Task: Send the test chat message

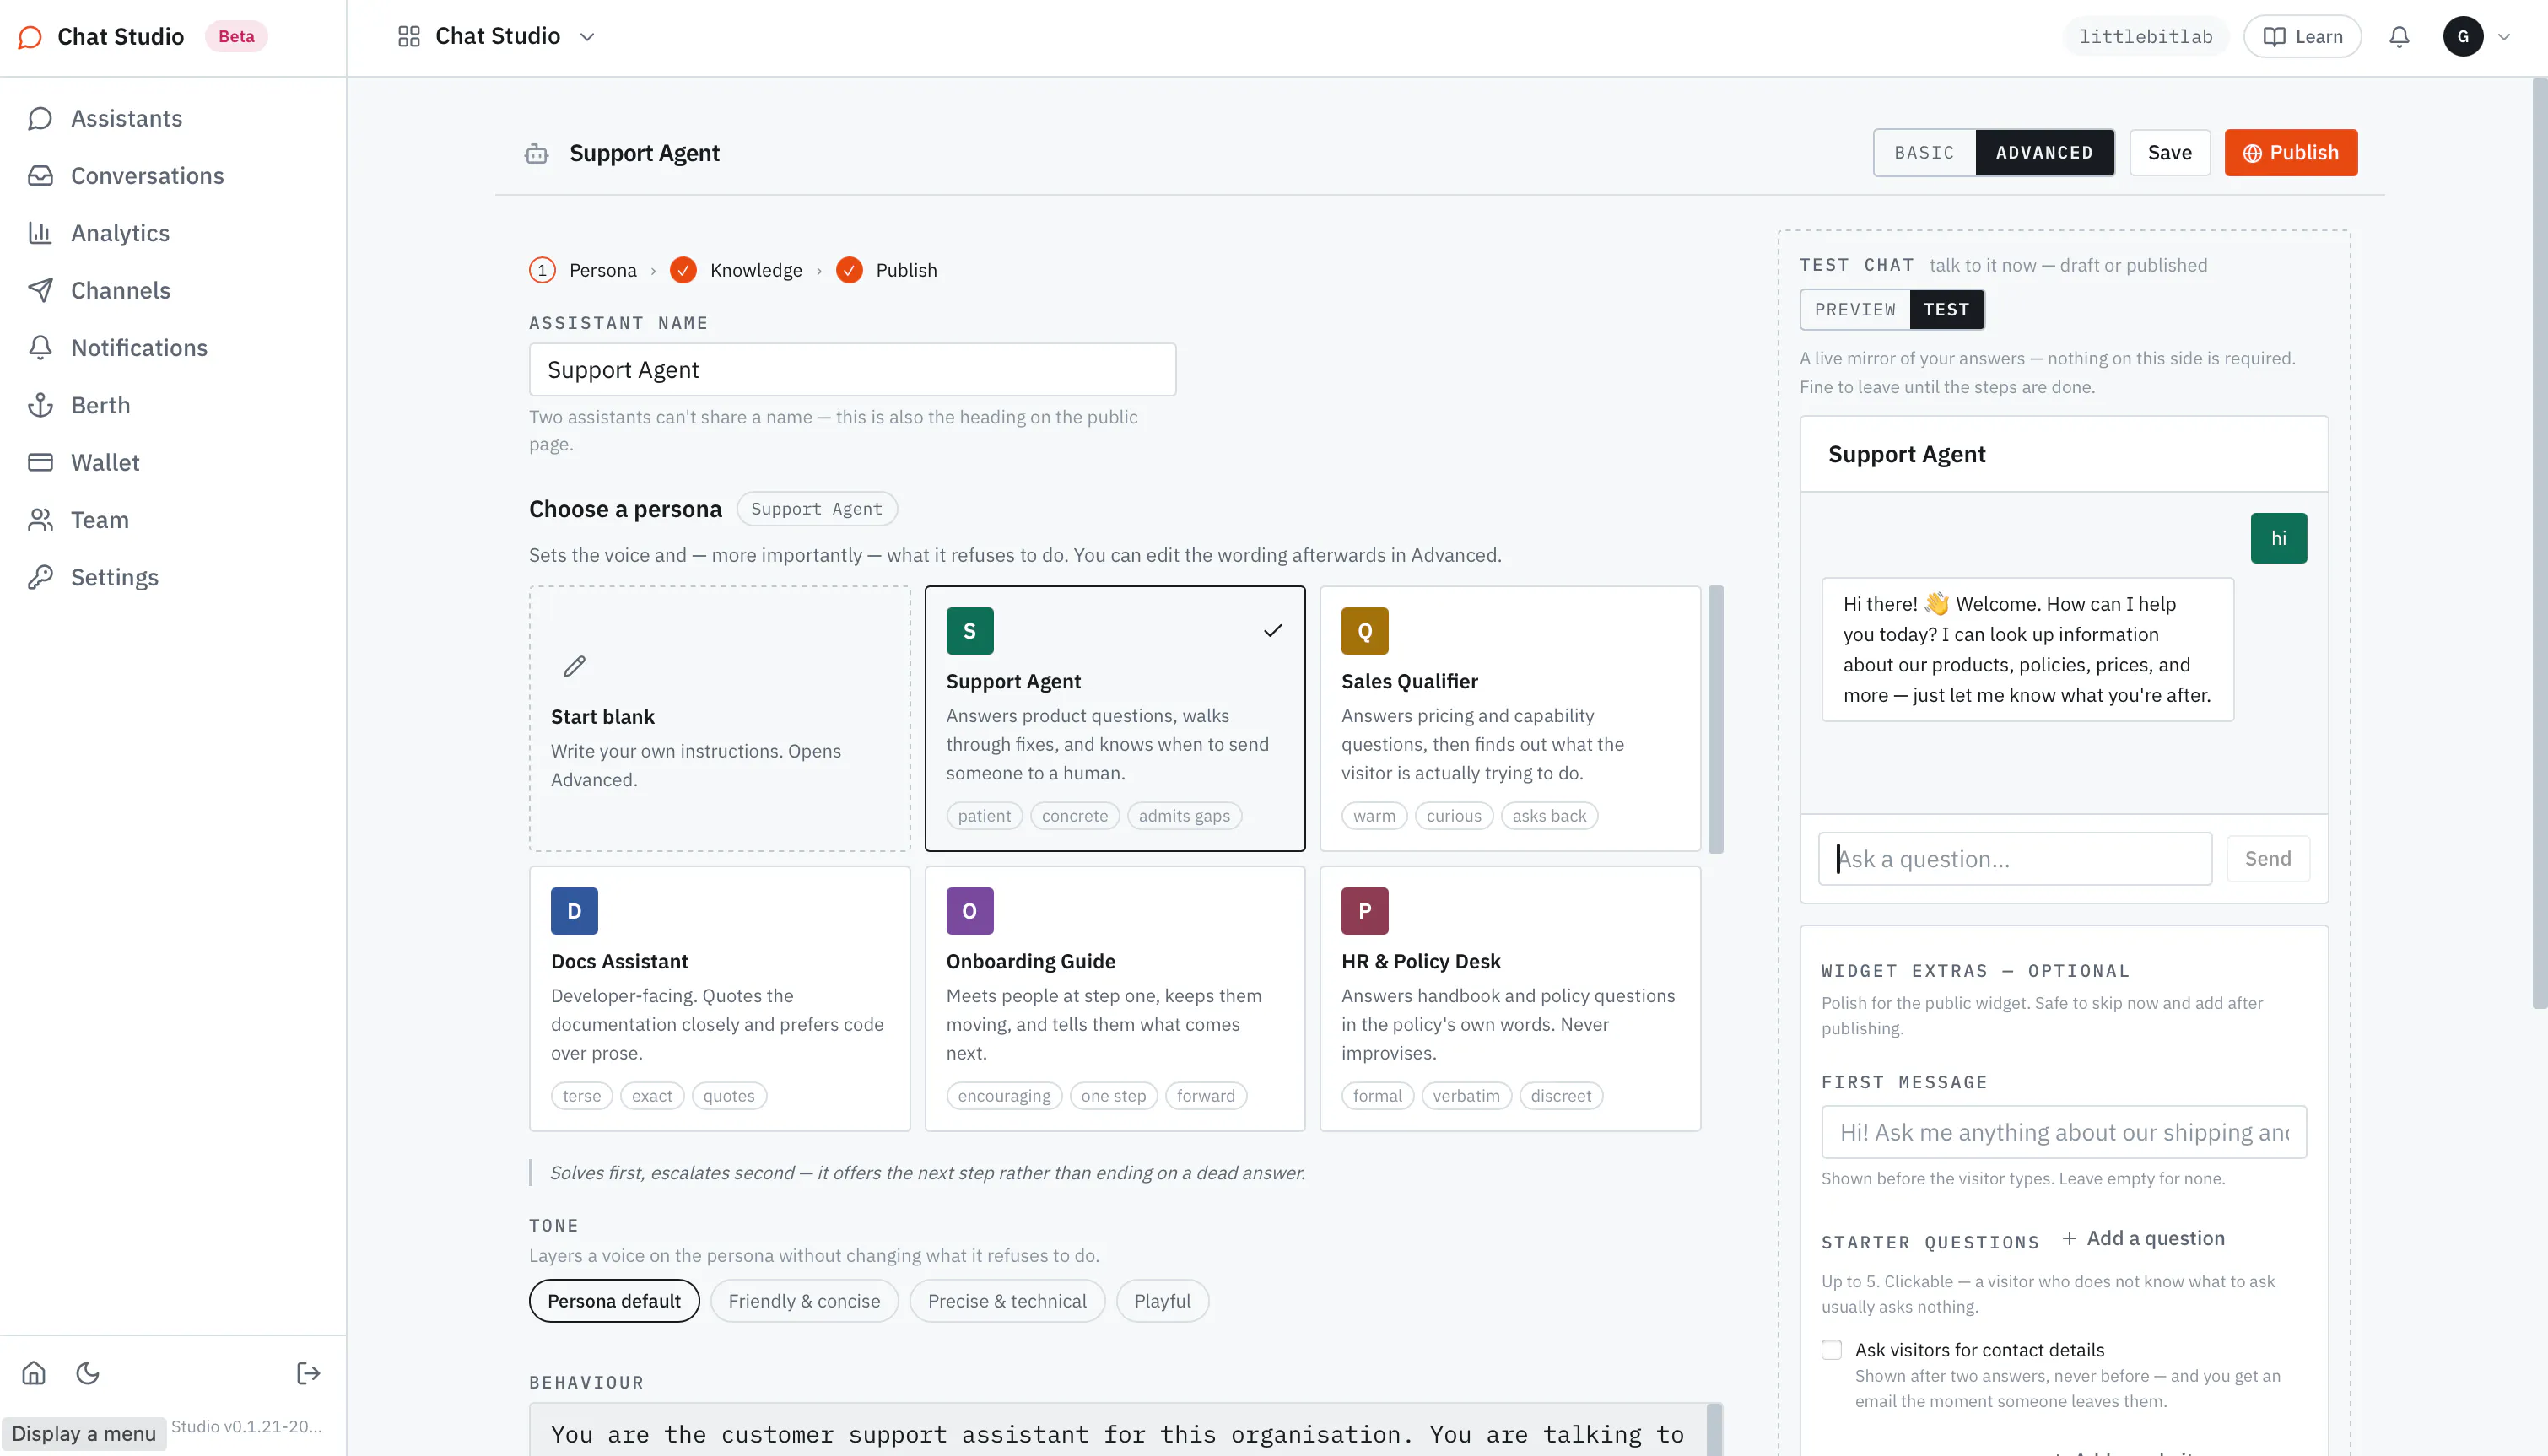Action: (2267, 858)
